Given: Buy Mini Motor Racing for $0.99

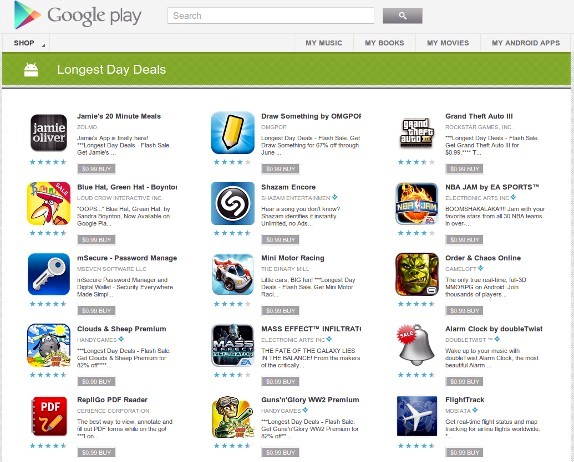Looking at the screenshot, I should tap(280, 311).
